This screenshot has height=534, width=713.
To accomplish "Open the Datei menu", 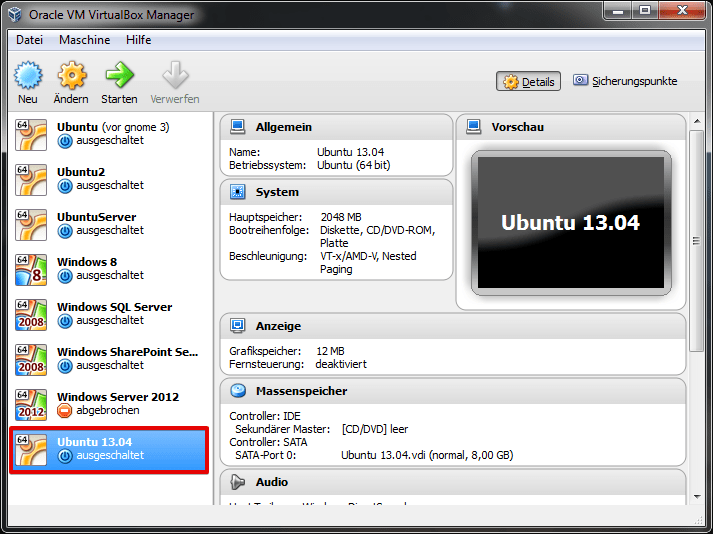I will coord(30,40).
